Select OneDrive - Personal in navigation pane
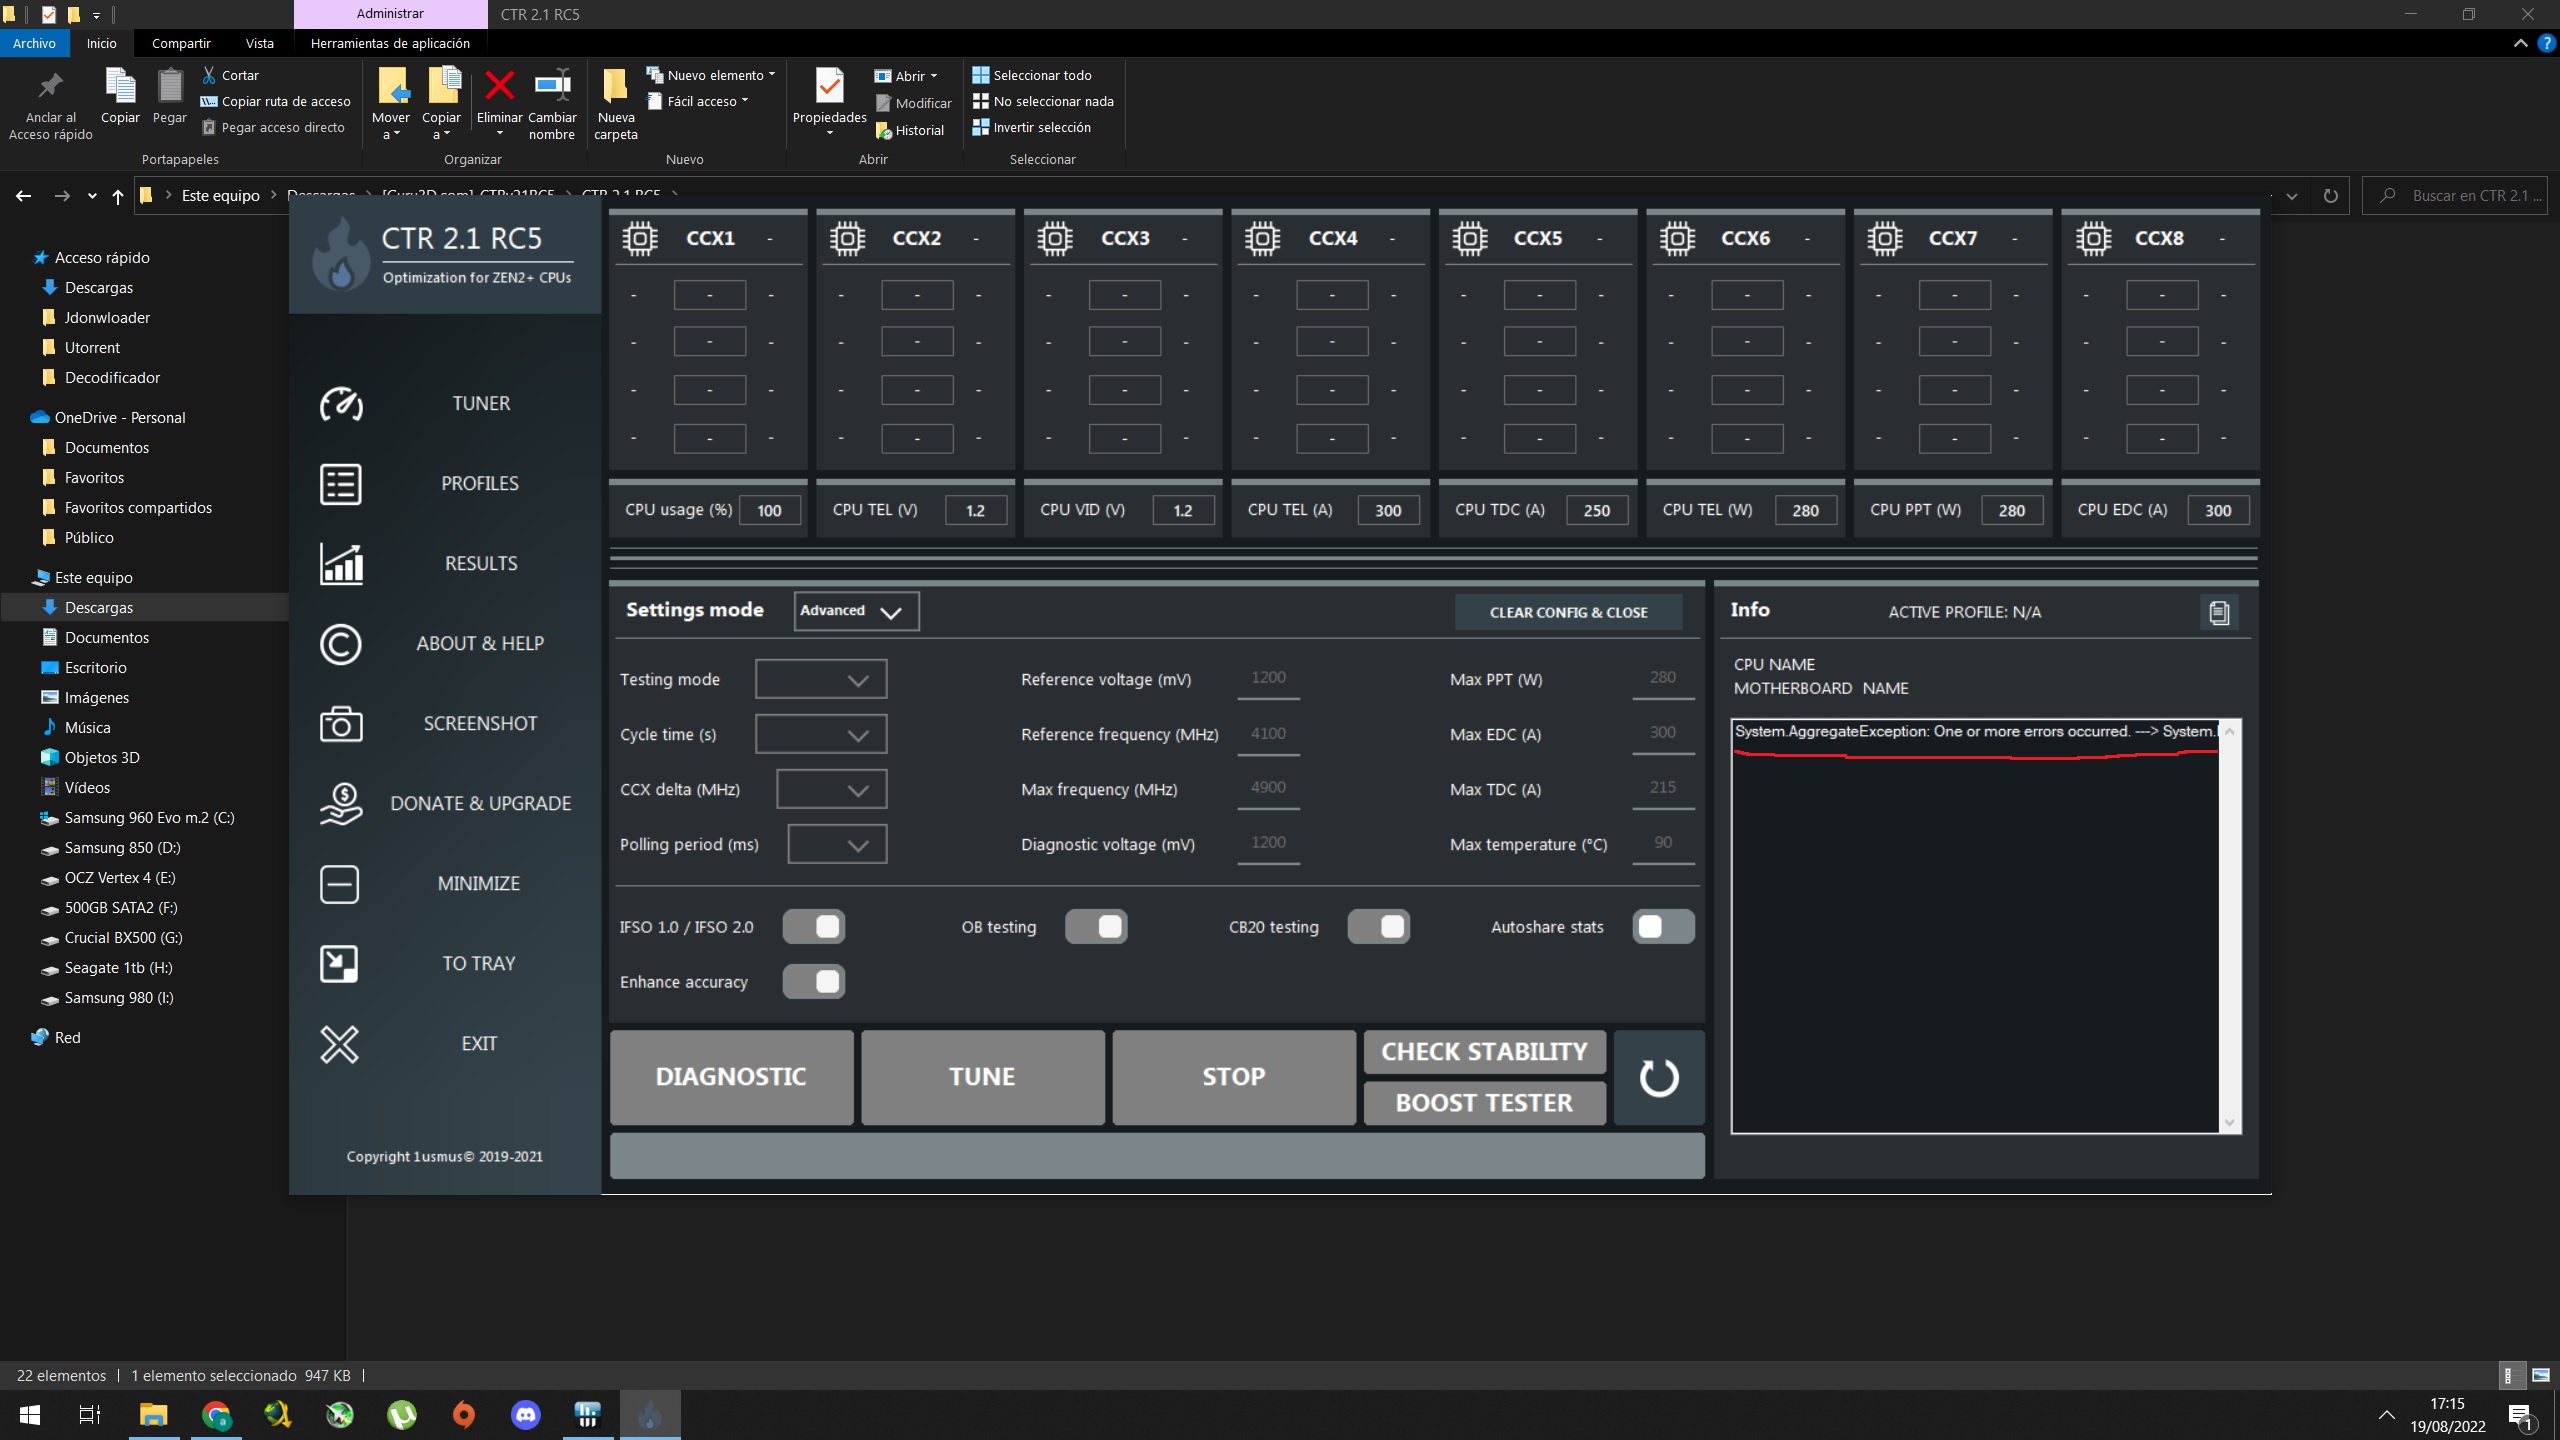 (119, 418)
